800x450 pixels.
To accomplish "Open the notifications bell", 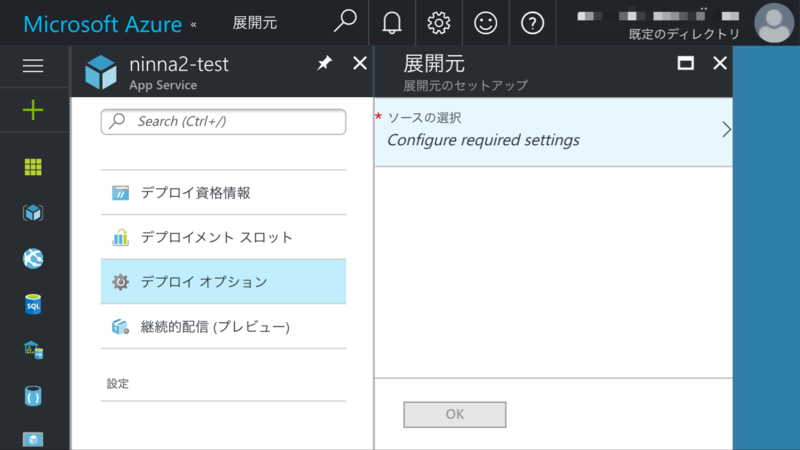I will tap(392, 23).
